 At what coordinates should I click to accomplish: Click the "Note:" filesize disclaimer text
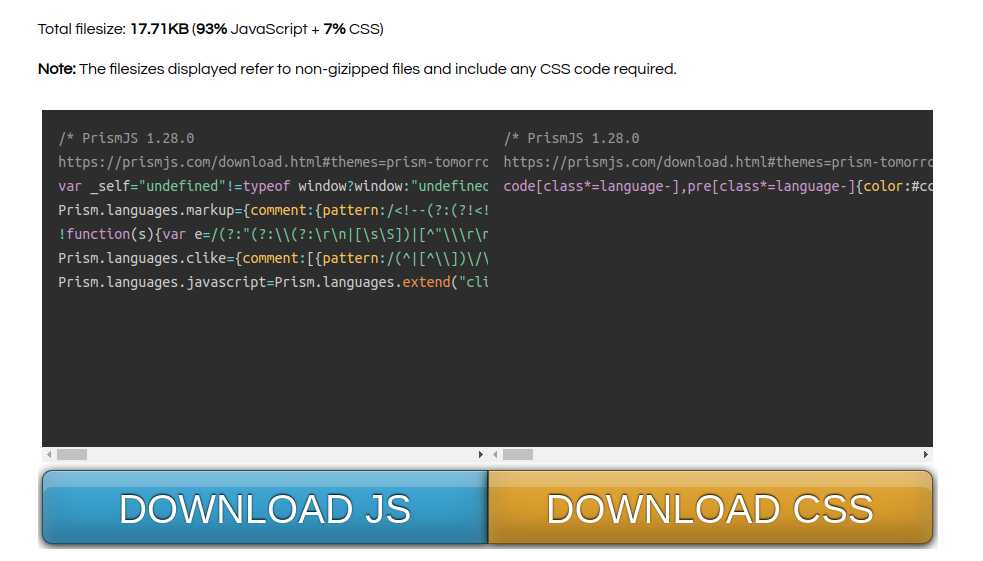click(357, 69)
